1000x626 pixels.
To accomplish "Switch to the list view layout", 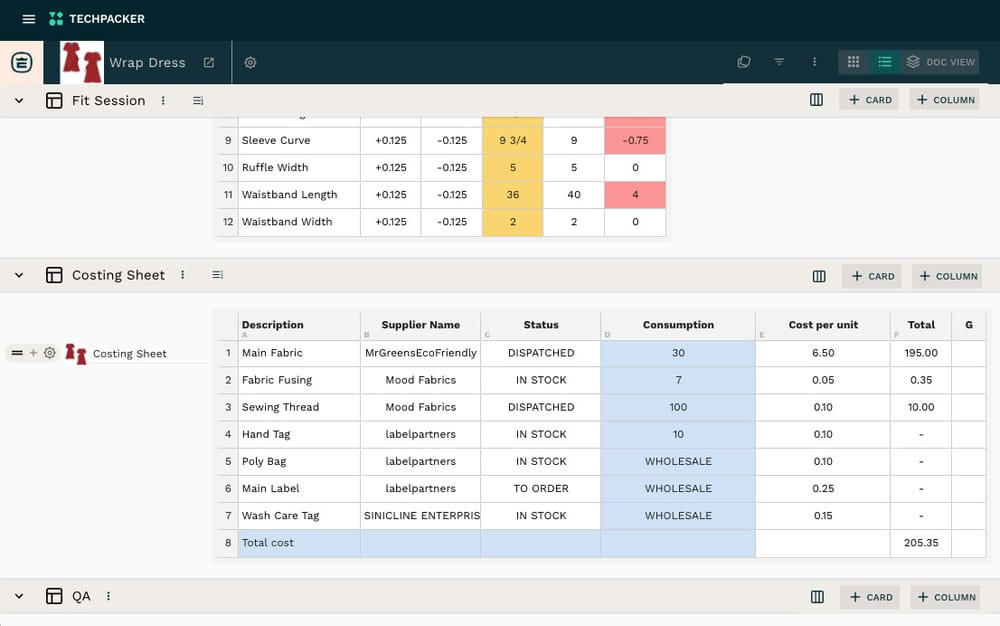I will 885,62.
